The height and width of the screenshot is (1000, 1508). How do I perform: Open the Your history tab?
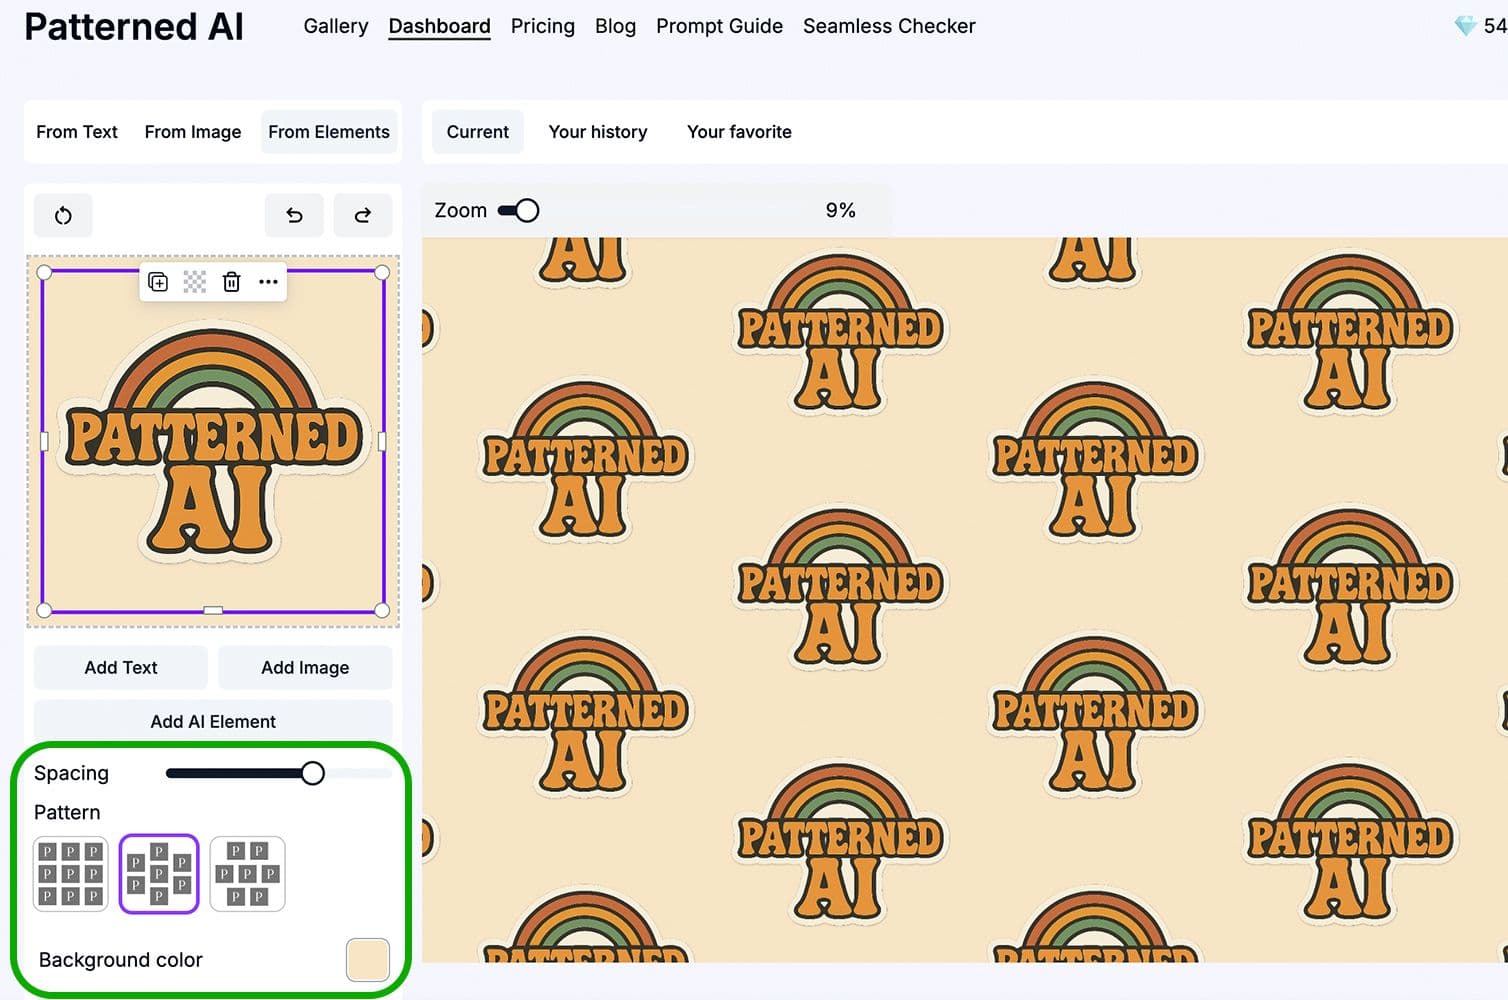pos(597,131)
